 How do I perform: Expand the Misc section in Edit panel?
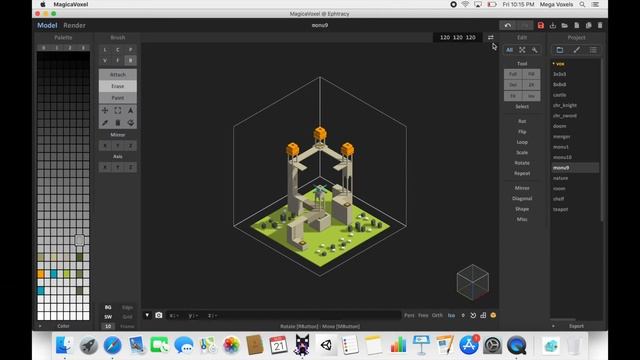[x=522, y=219]
